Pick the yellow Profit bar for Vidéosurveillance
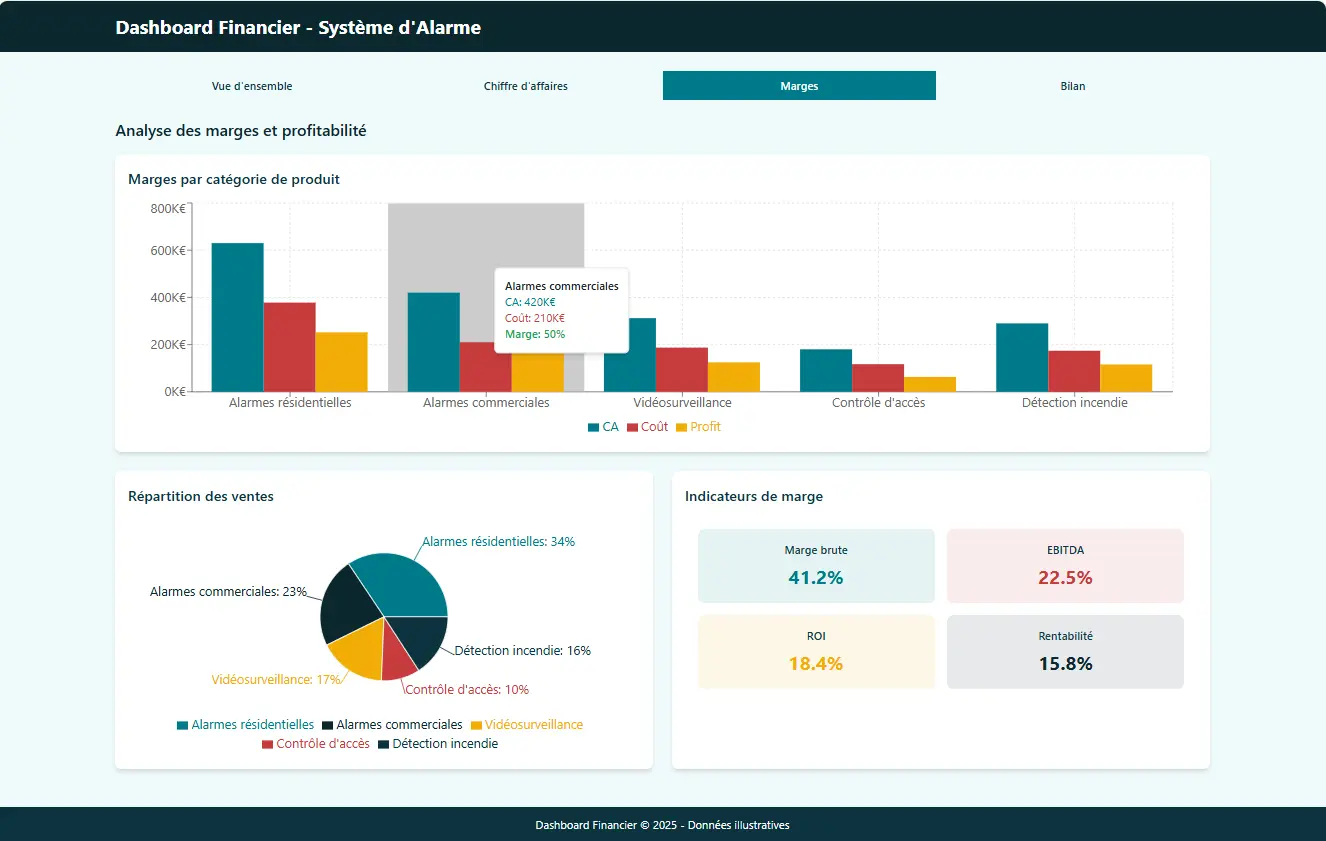1326x841 pixels. click(734, 377)
